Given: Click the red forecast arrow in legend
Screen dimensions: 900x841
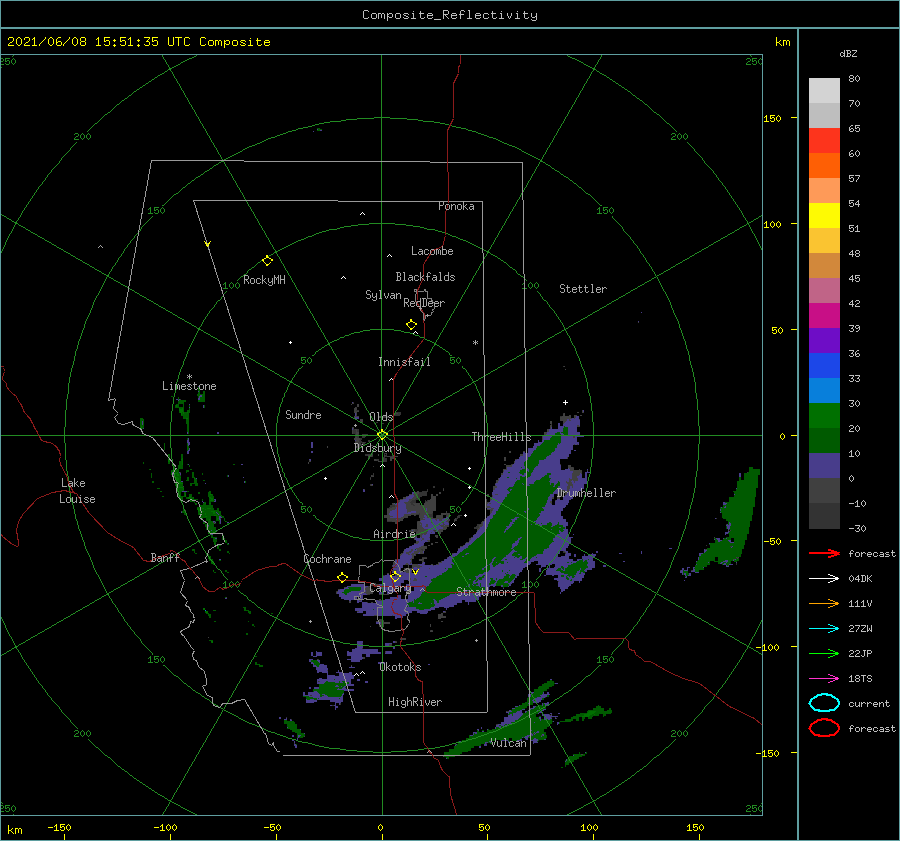Looking at the screenshot, I should point(824,553).
